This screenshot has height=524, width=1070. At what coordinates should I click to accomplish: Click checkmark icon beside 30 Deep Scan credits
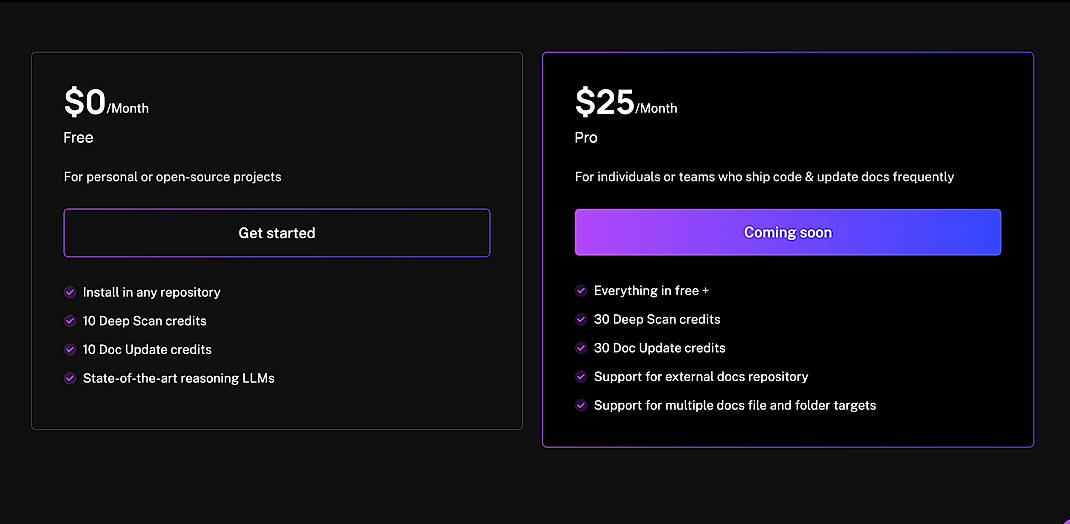coord(581,319)
